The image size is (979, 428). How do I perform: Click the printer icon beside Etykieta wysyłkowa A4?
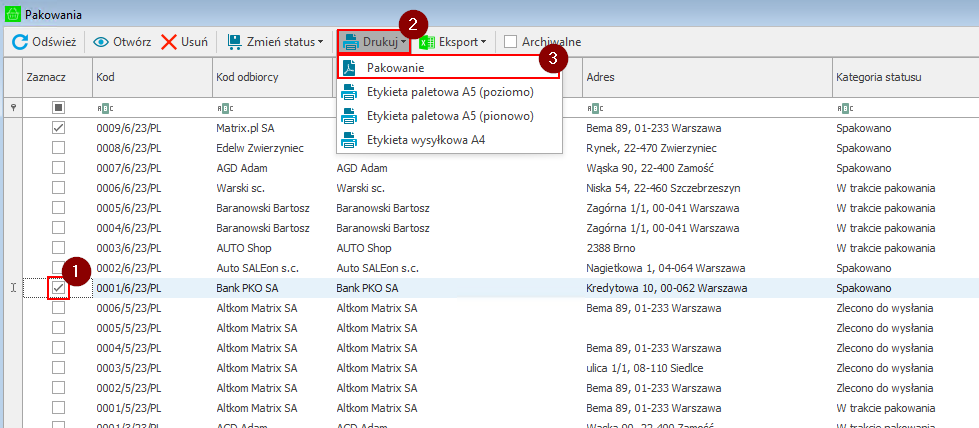pos(350,140)
